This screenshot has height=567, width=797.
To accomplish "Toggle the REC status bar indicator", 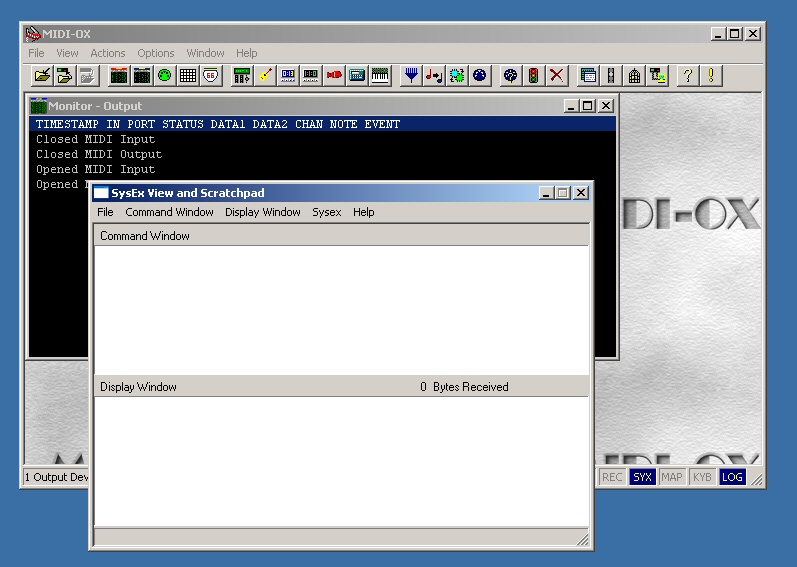I will 612,477.
